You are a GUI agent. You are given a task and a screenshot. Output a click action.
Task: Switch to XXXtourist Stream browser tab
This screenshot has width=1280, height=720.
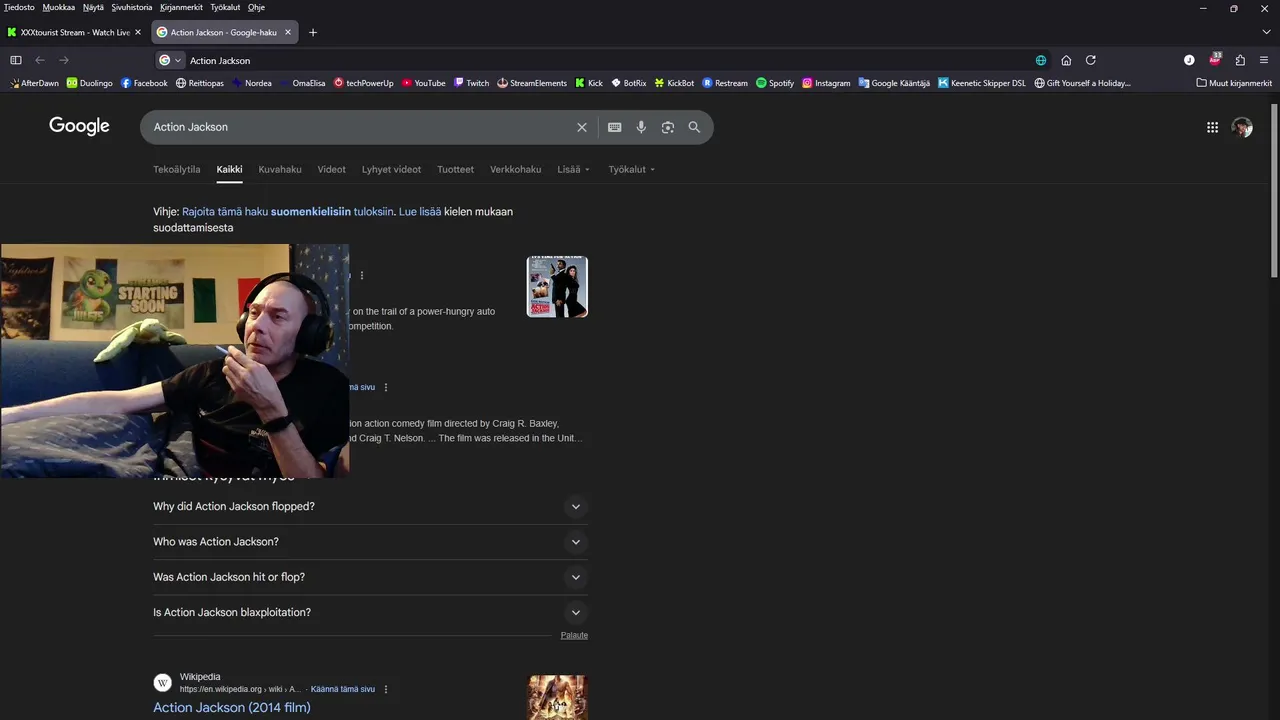[75, 32]
